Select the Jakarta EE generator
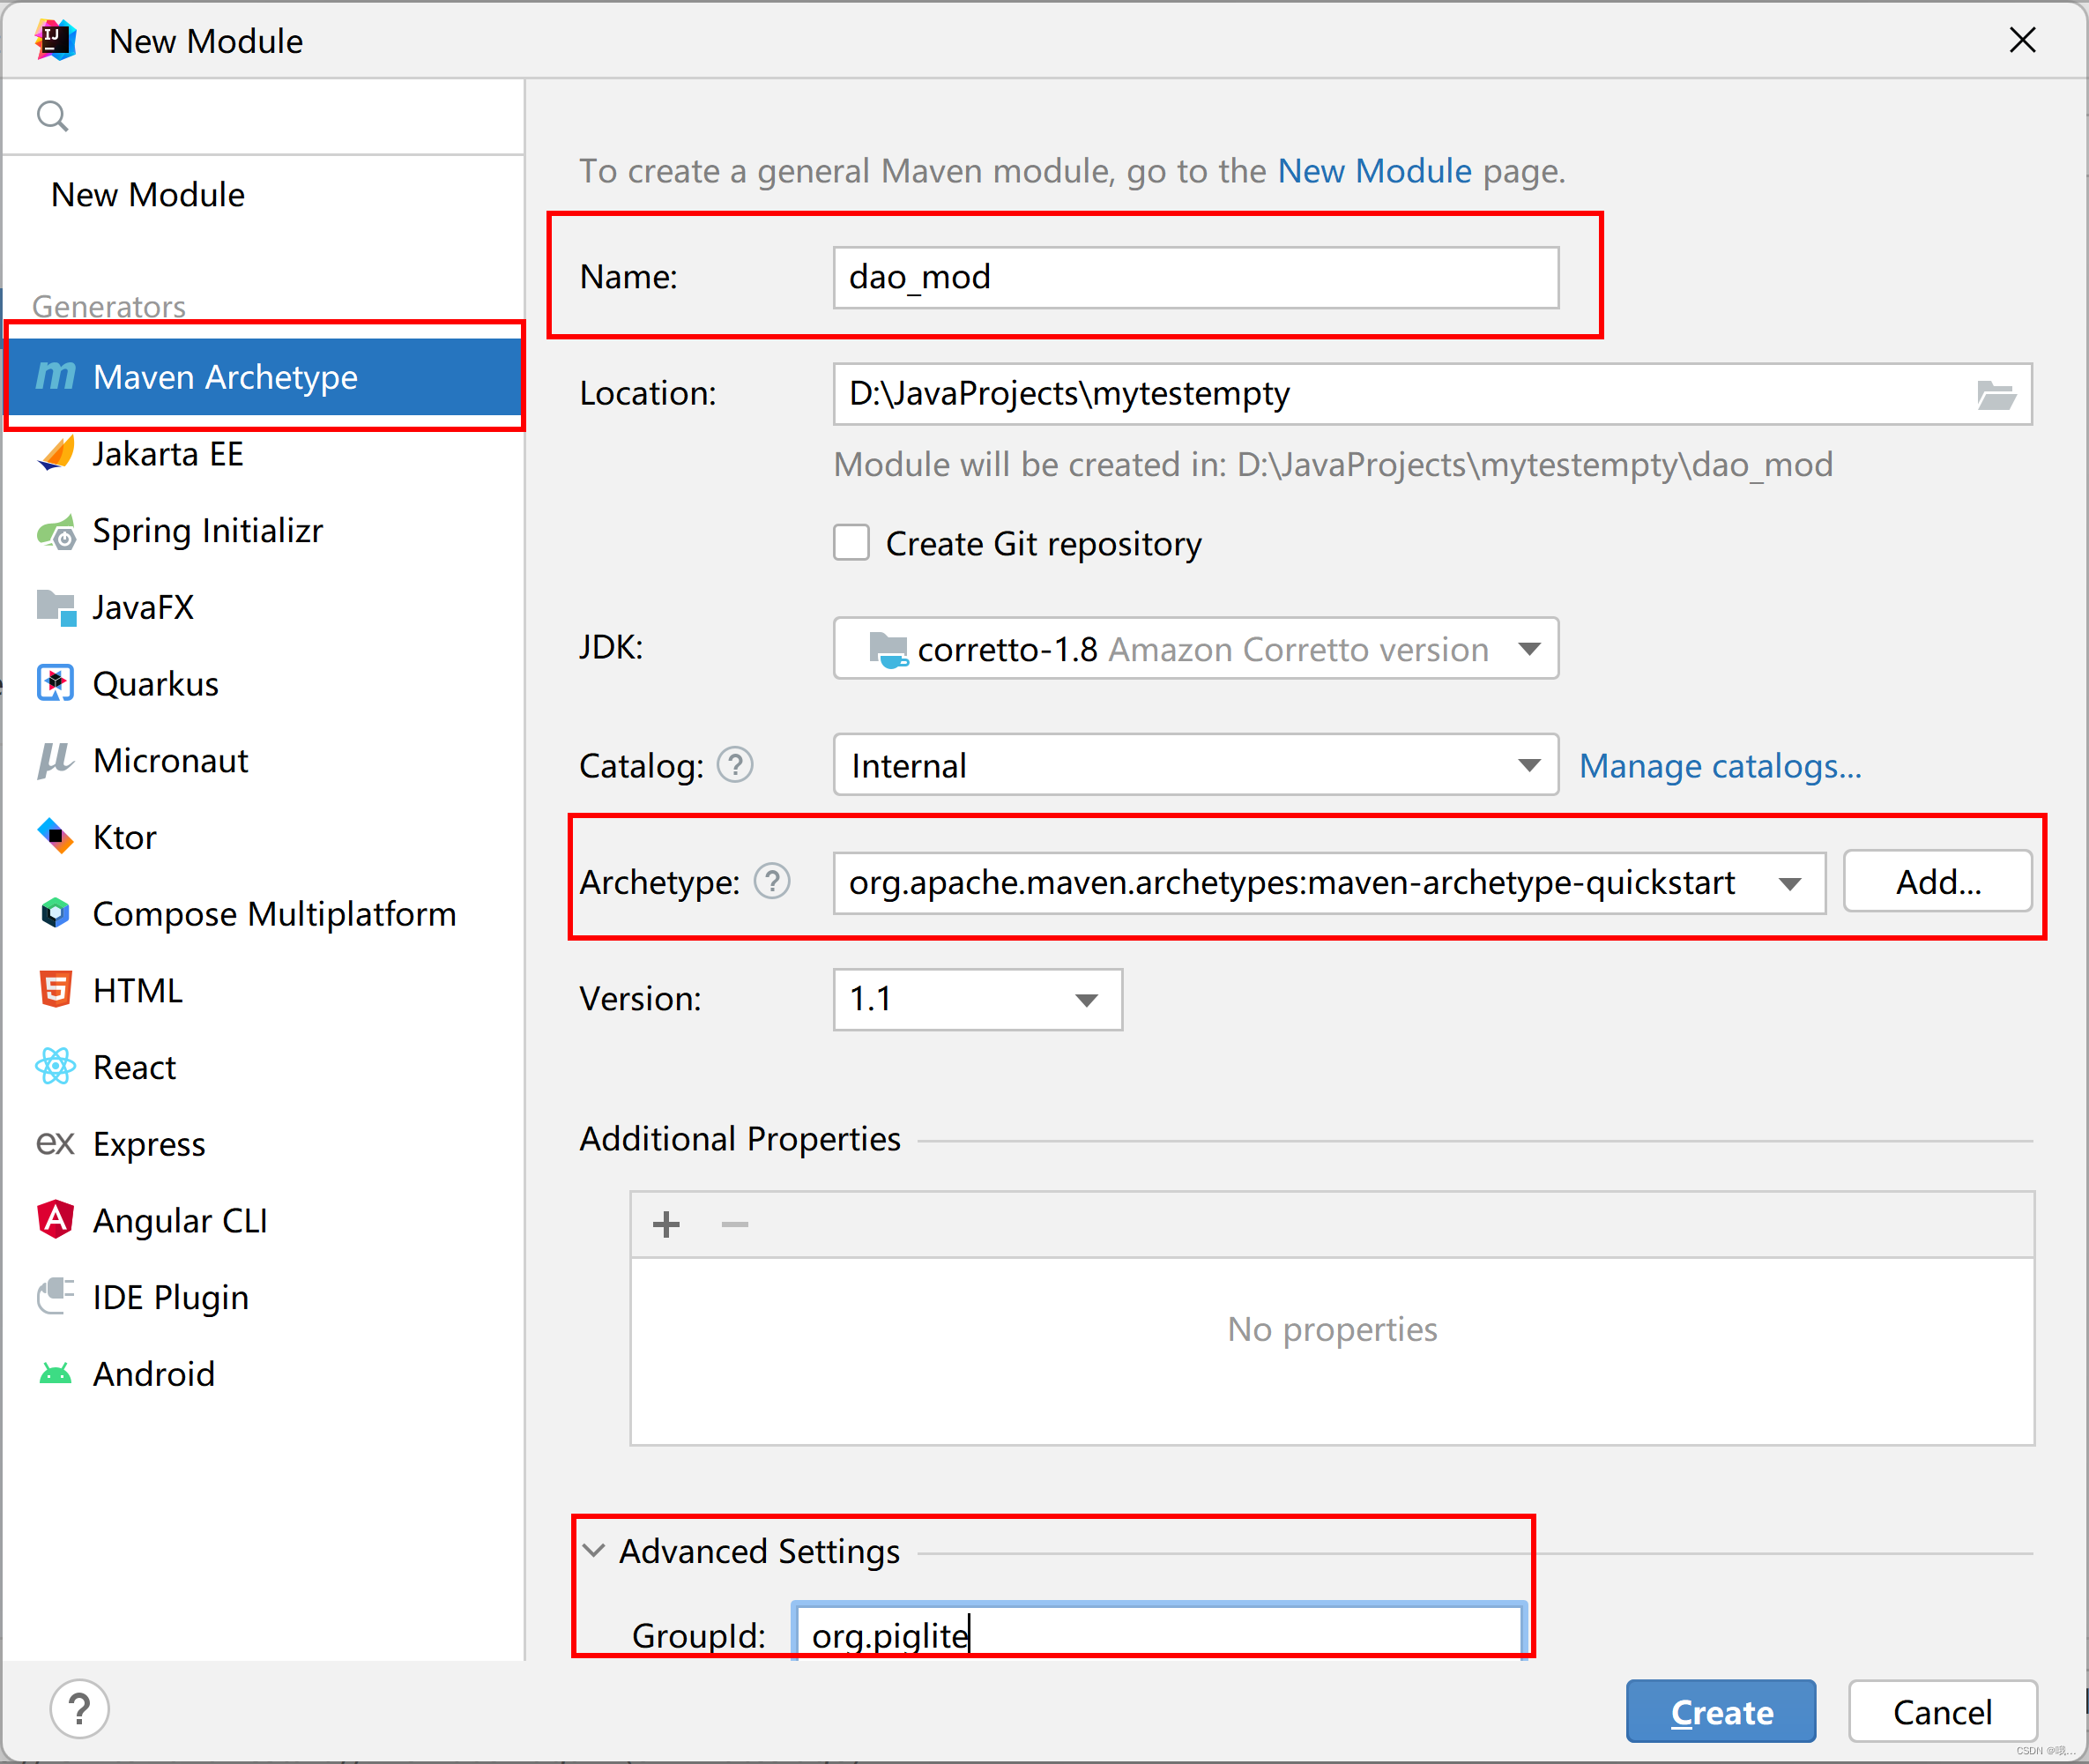 click(264, 454)
